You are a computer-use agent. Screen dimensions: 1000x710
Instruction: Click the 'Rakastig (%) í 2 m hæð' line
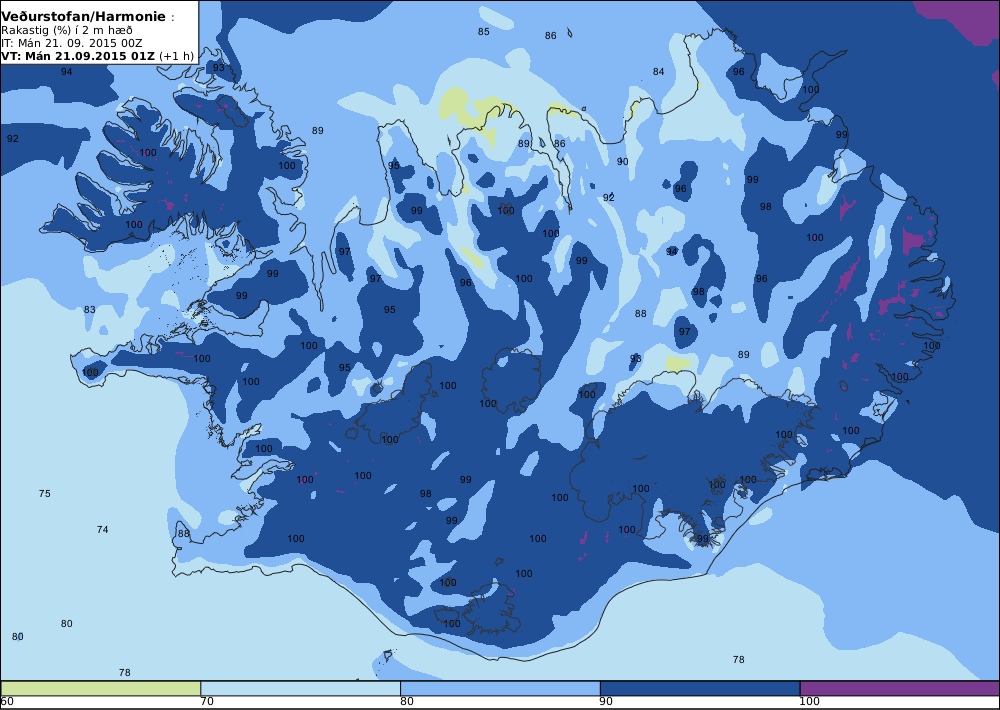click(x=67, y=31)
